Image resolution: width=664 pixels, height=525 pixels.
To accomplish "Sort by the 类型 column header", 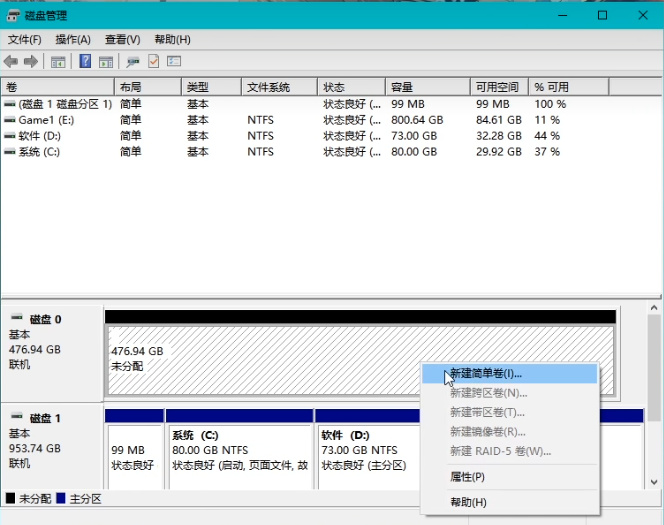I will click(x=211, y=87).
